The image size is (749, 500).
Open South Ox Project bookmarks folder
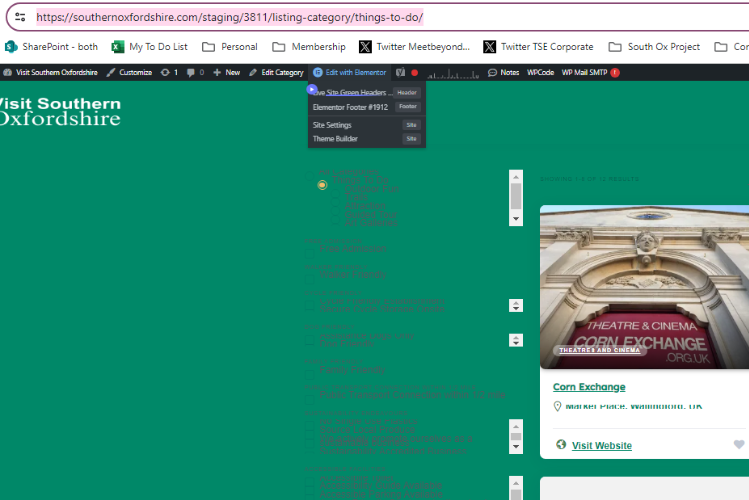click(654, 47)
